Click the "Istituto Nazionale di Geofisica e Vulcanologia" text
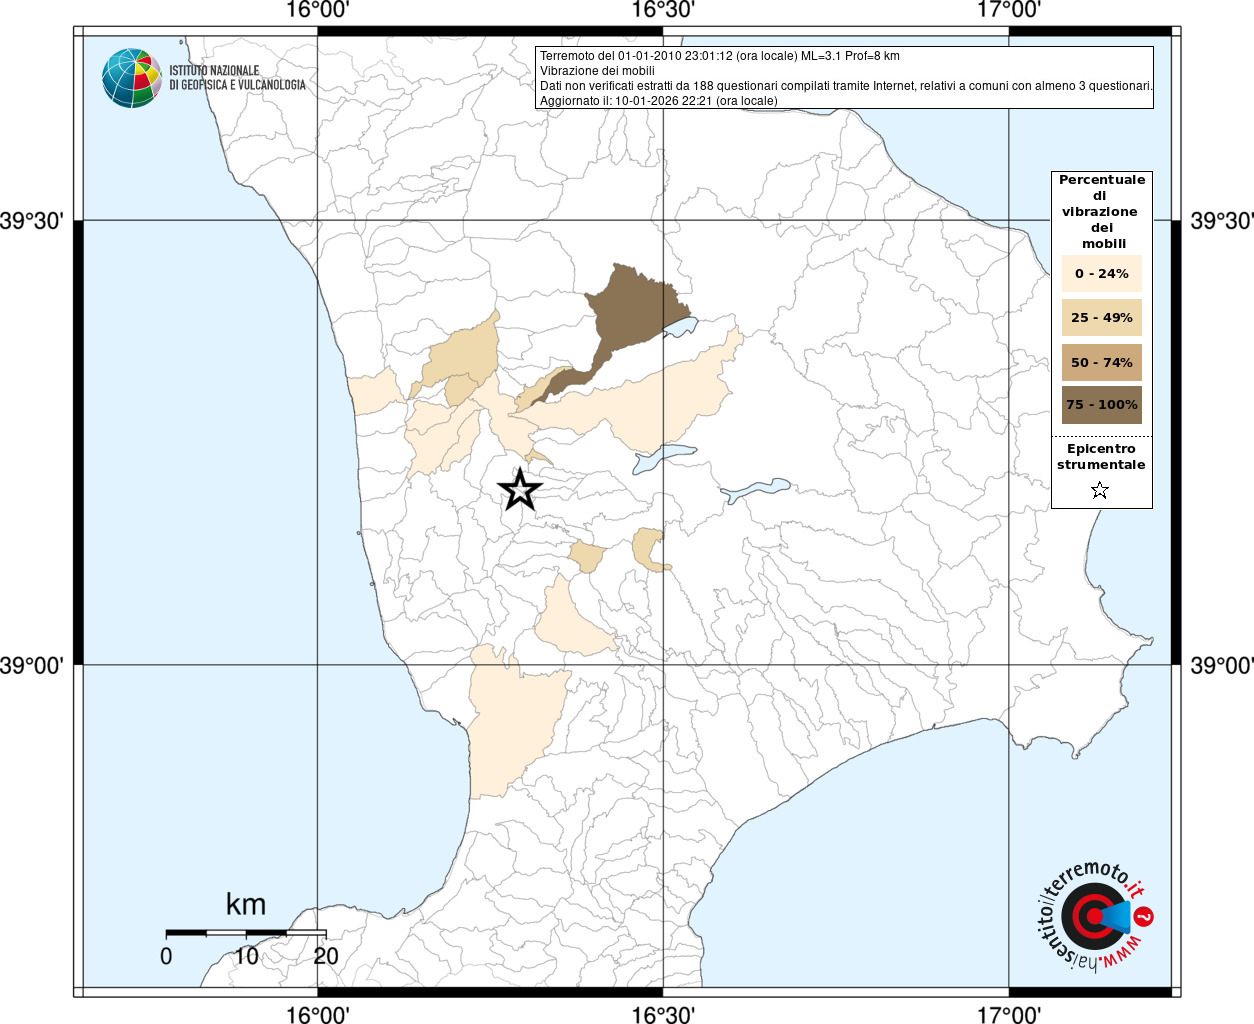 (237, 78)
